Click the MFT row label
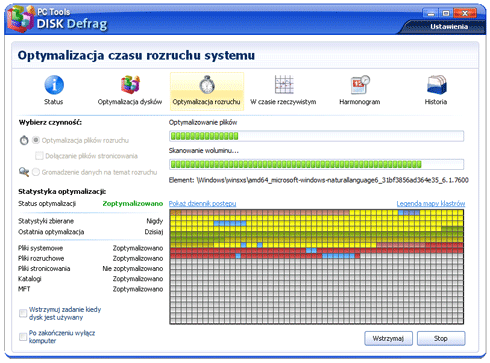490x363 pixels. [x=24, y=289]
